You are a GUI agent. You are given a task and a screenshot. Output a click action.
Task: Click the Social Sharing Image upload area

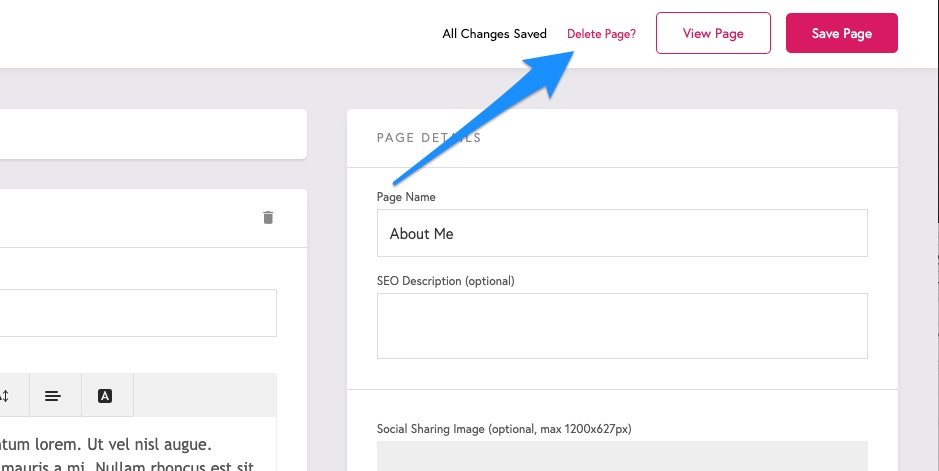pyautogui.click(x=622, y=456)
